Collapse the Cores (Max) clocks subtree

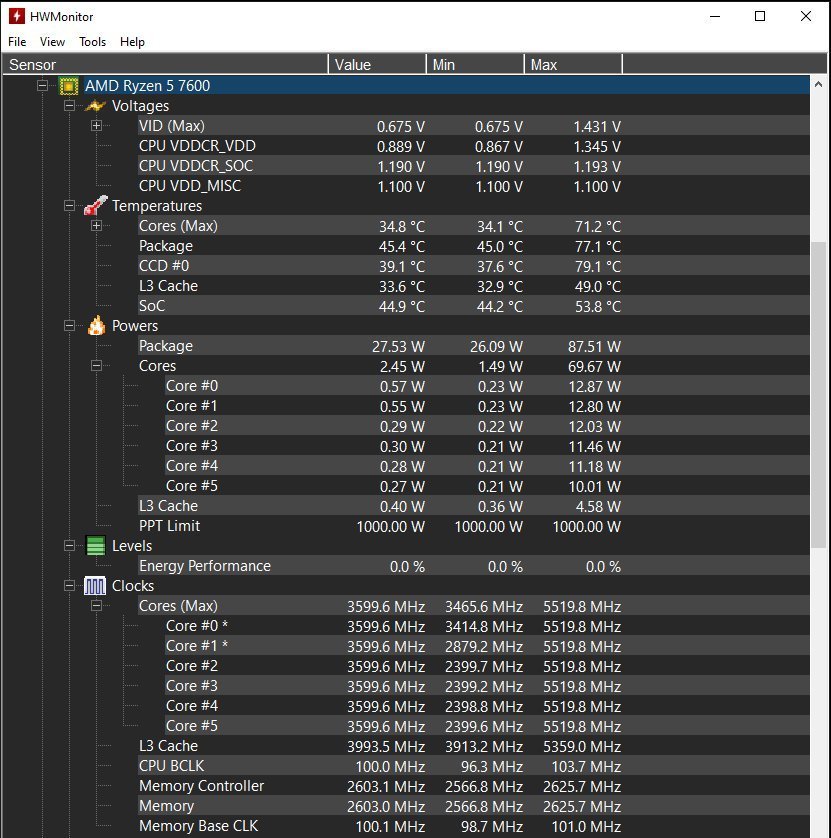[x=97, y=606]
